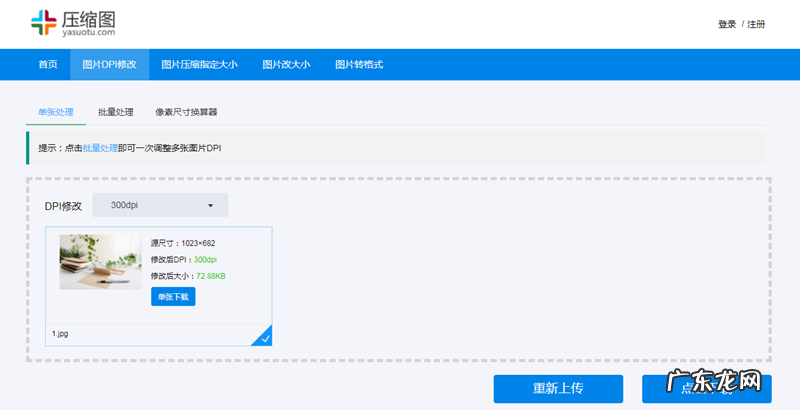Switch to the 批量处理 tab

coord(116,112)
